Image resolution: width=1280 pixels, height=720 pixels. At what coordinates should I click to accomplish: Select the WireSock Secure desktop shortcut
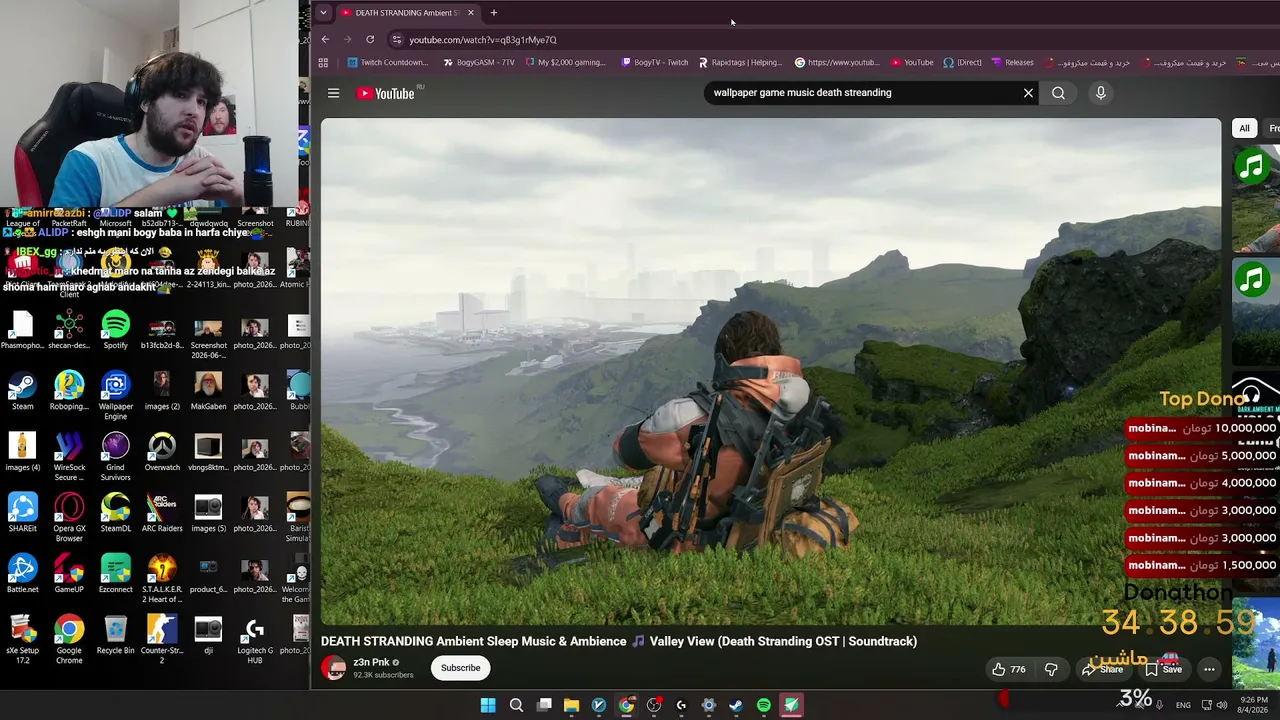click(x=69, y=456)
